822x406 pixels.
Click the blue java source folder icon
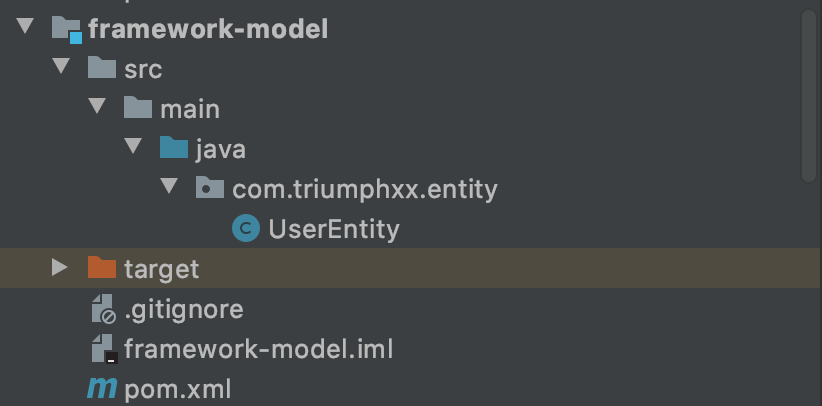(x=174, y=149)
